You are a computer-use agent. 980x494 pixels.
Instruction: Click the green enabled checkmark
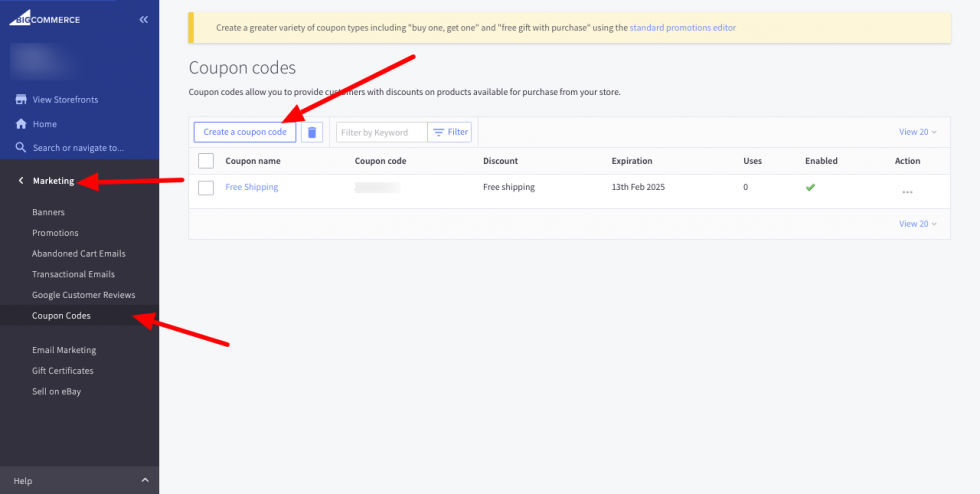tap(810, 187)
